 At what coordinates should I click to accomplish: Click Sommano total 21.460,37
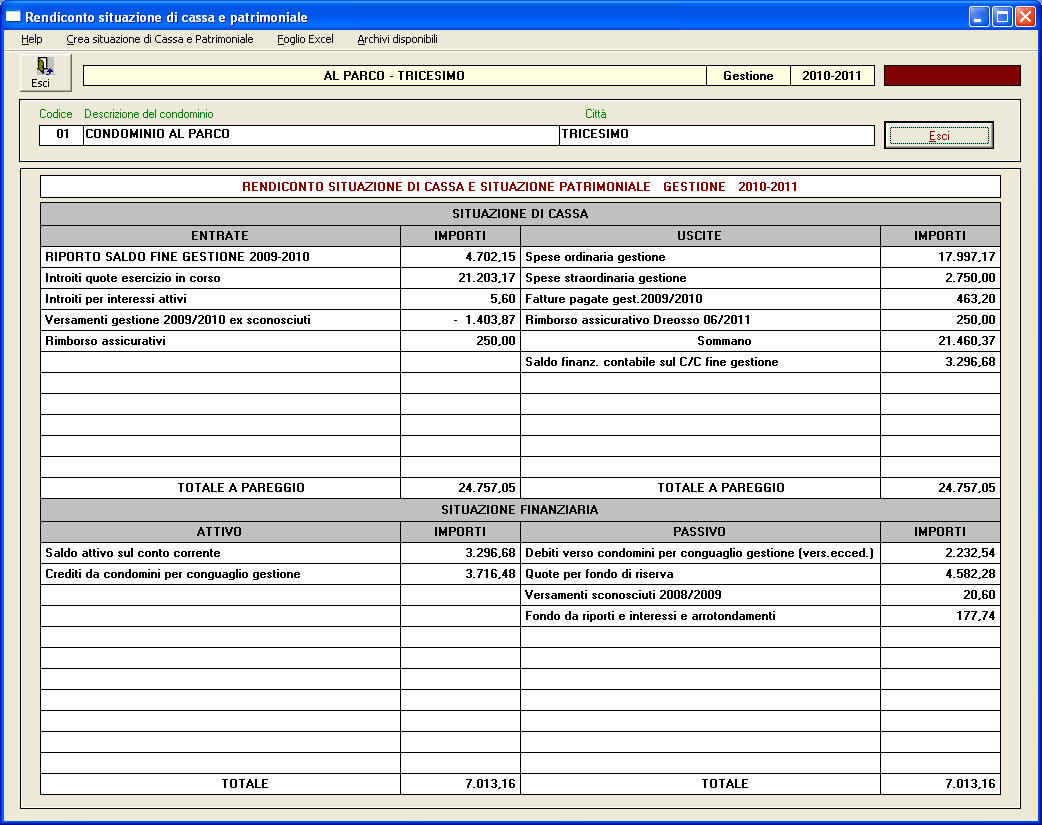click(x=940, y=341)
